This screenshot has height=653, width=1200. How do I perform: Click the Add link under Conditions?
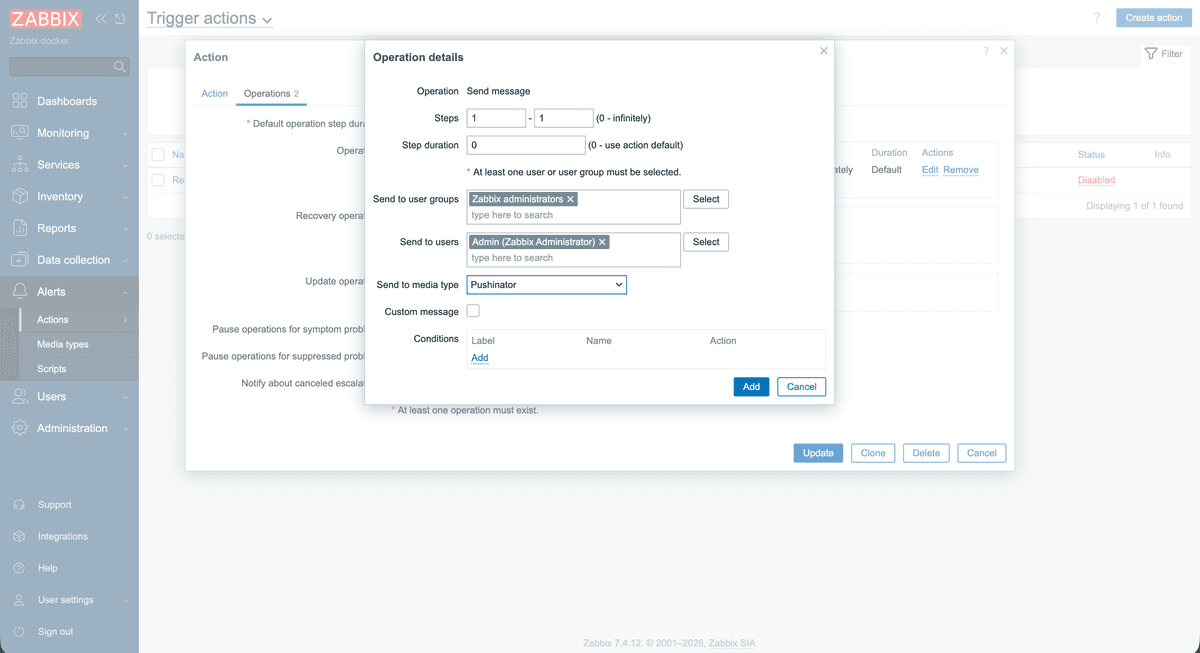(x=480, y=358)
